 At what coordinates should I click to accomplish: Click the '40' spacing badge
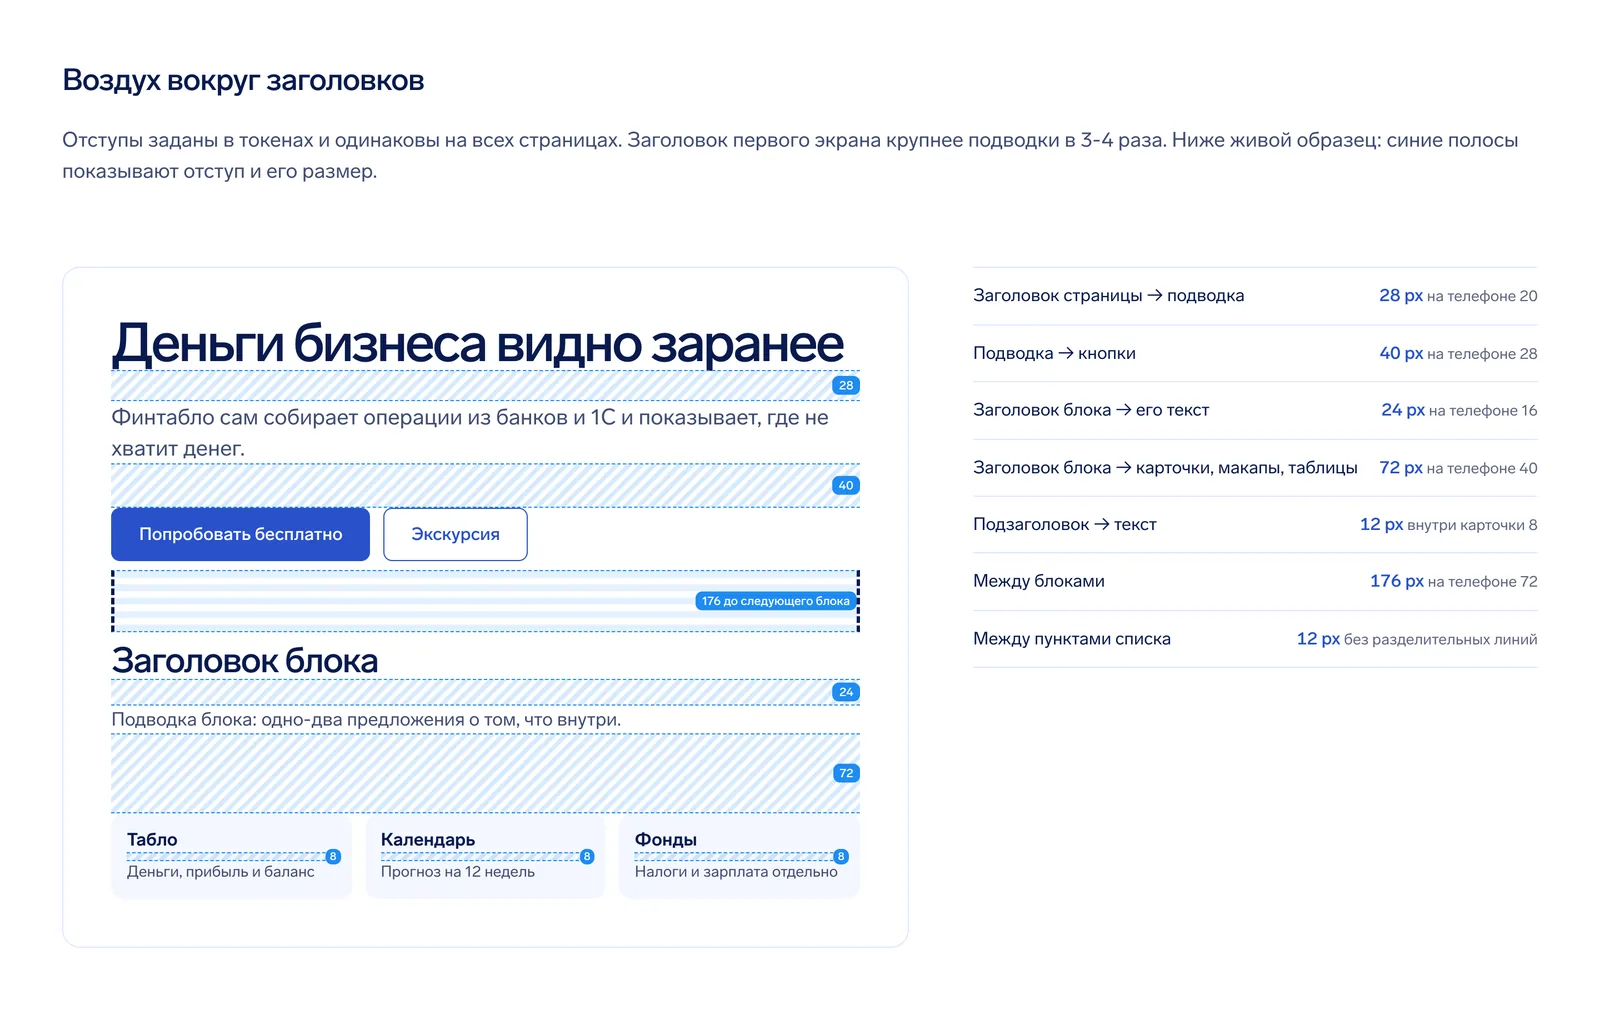coord(846,485)
